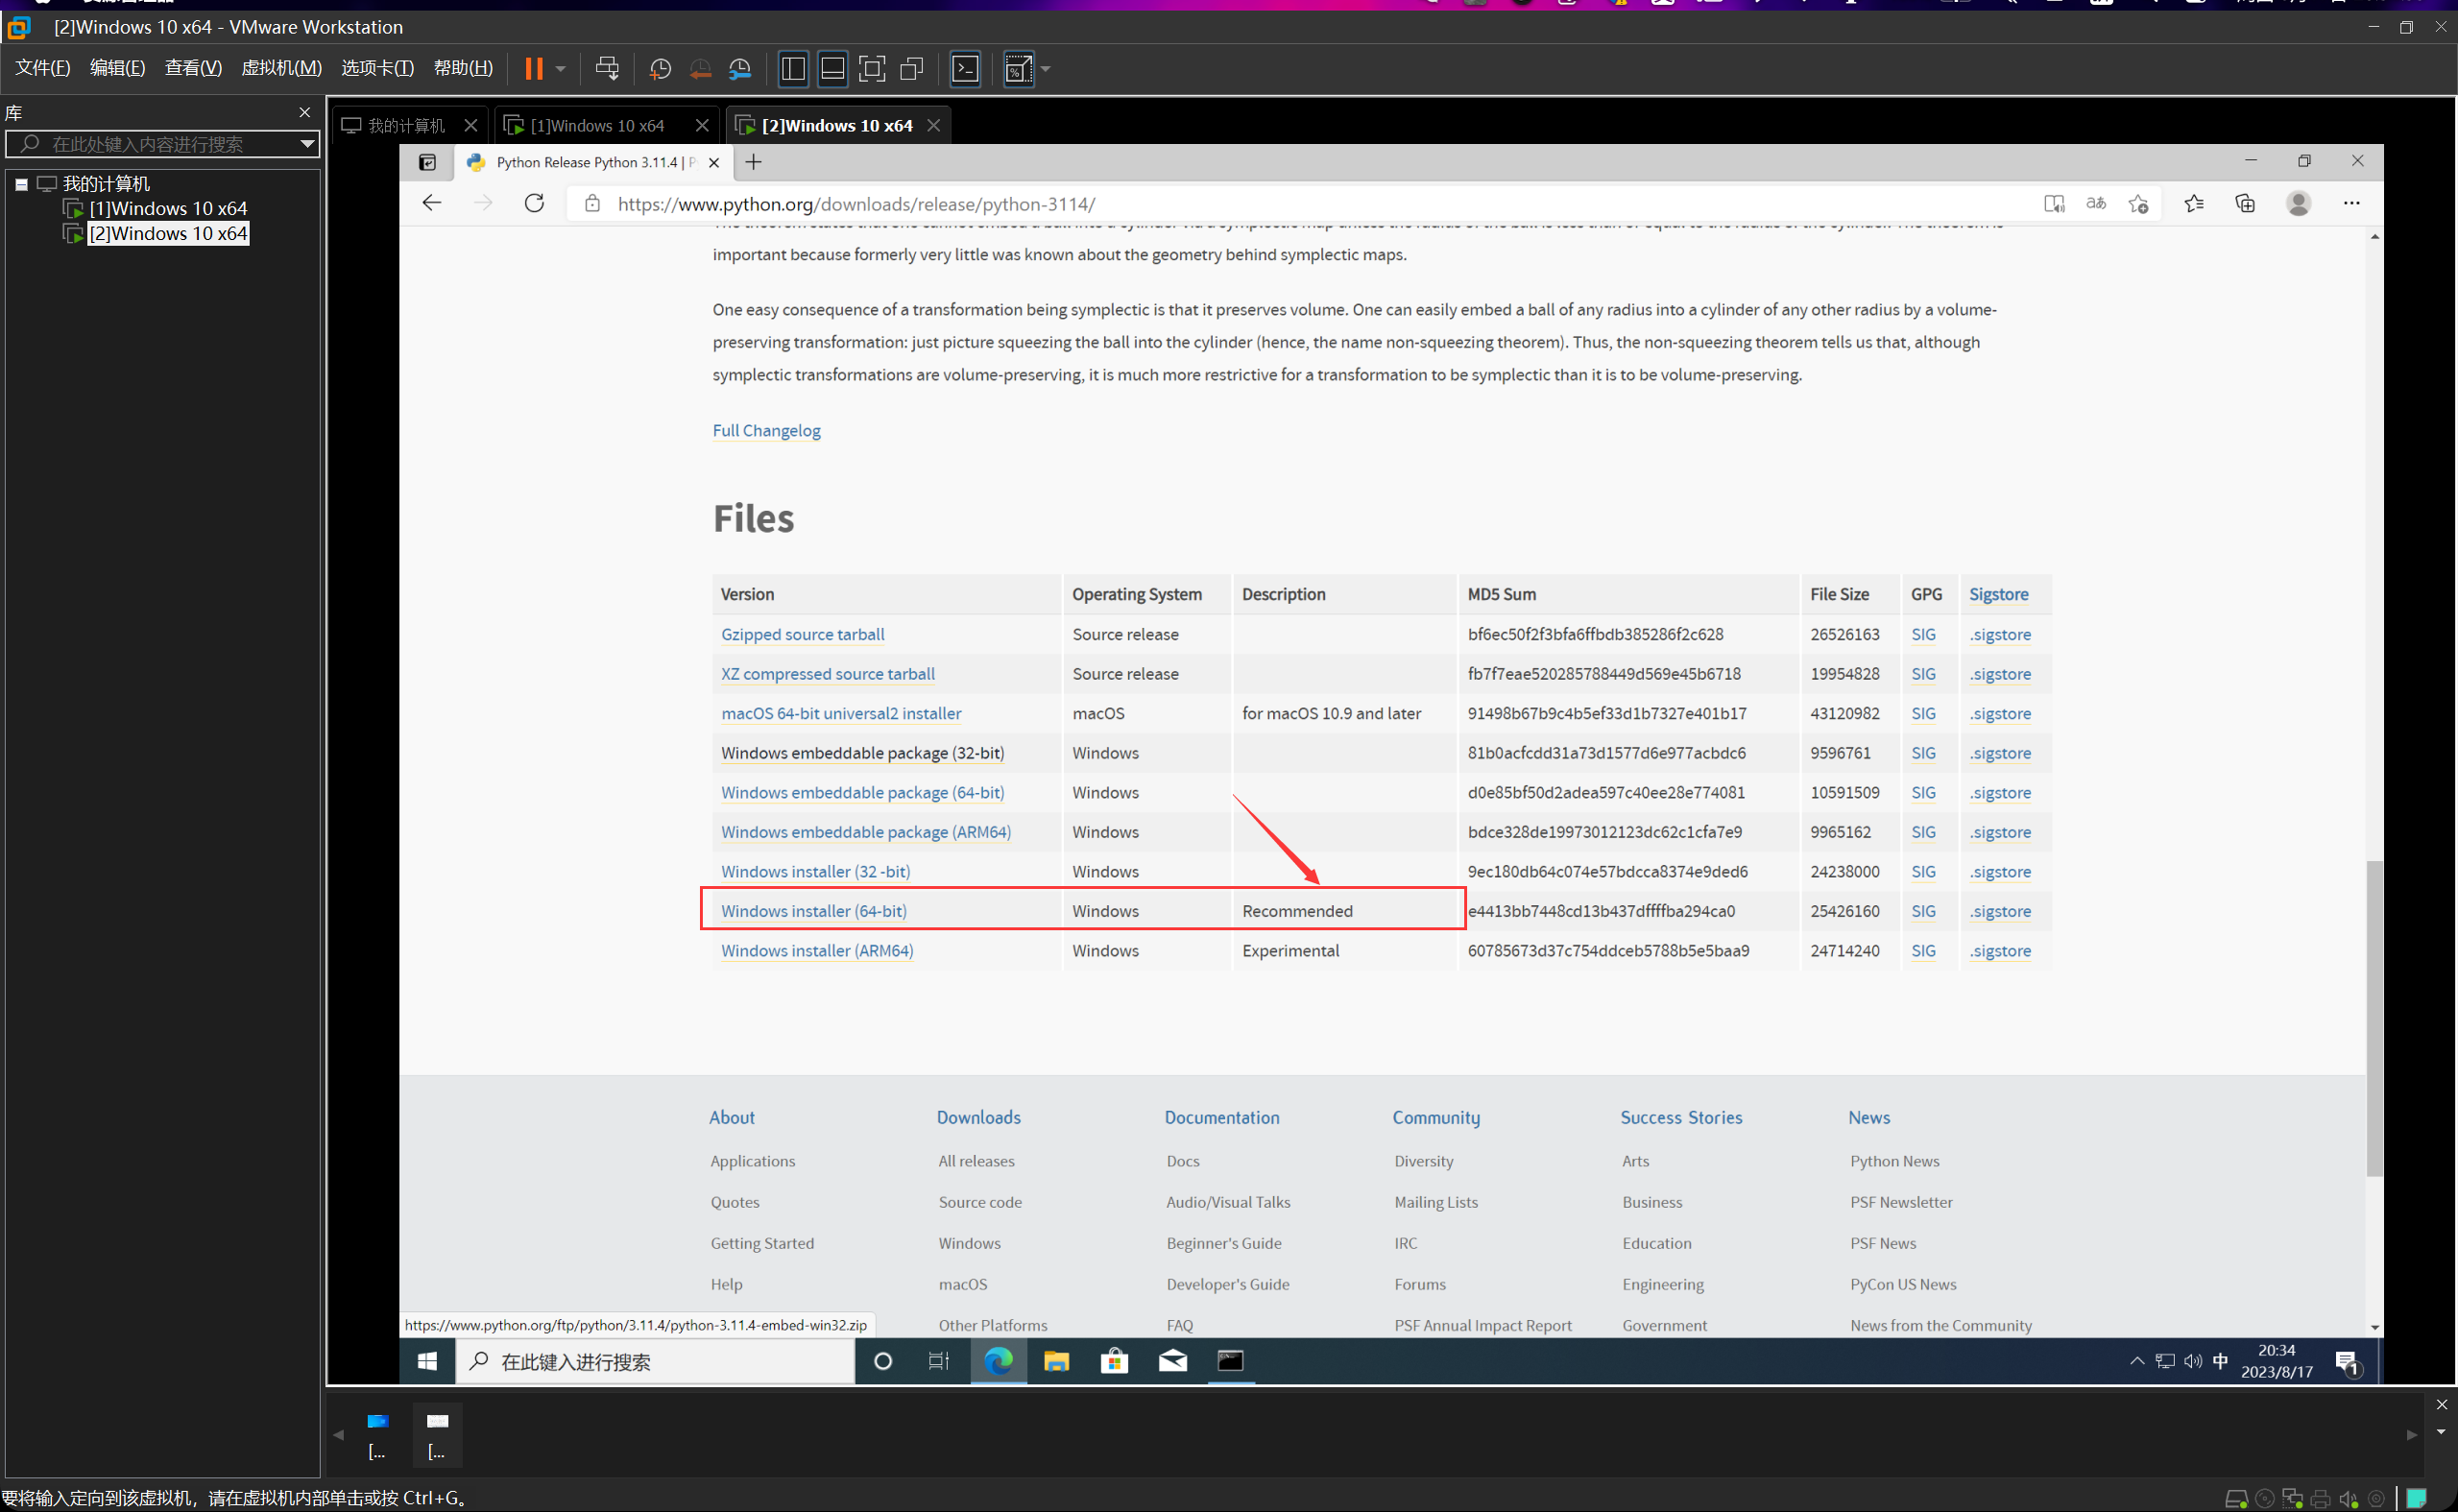The image size is (2458, 1512).
Task: Switch to Unity mode icon
Action: coord(911,68)
